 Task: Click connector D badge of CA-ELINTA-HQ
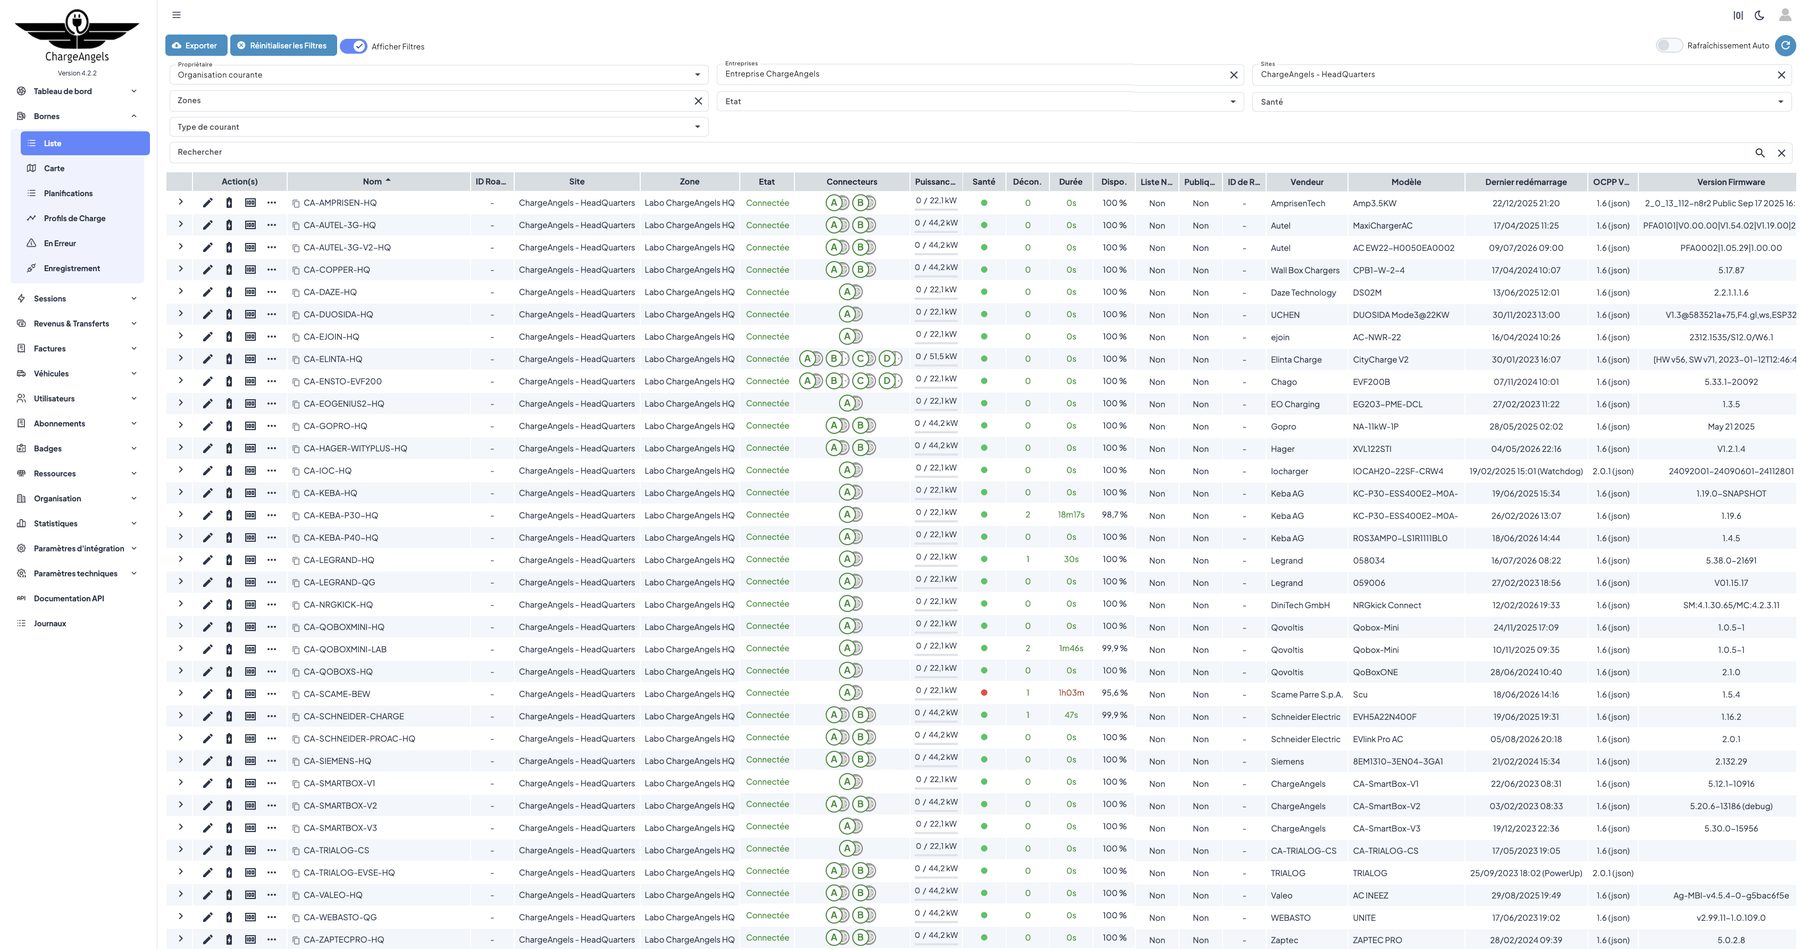(x=886, y=358)
